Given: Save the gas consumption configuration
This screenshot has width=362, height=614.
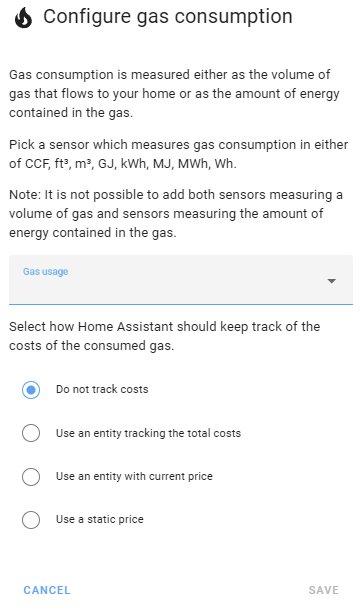Looking at the screenshot, I should point(324,590).
